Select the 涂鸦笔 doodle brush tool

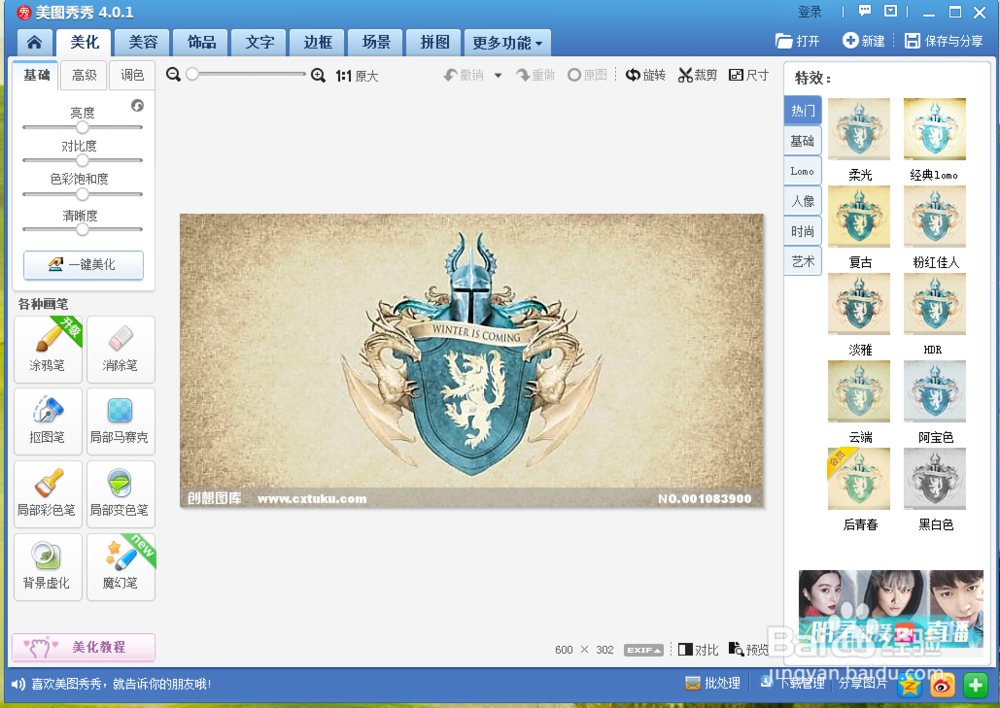tap(48, 350)
